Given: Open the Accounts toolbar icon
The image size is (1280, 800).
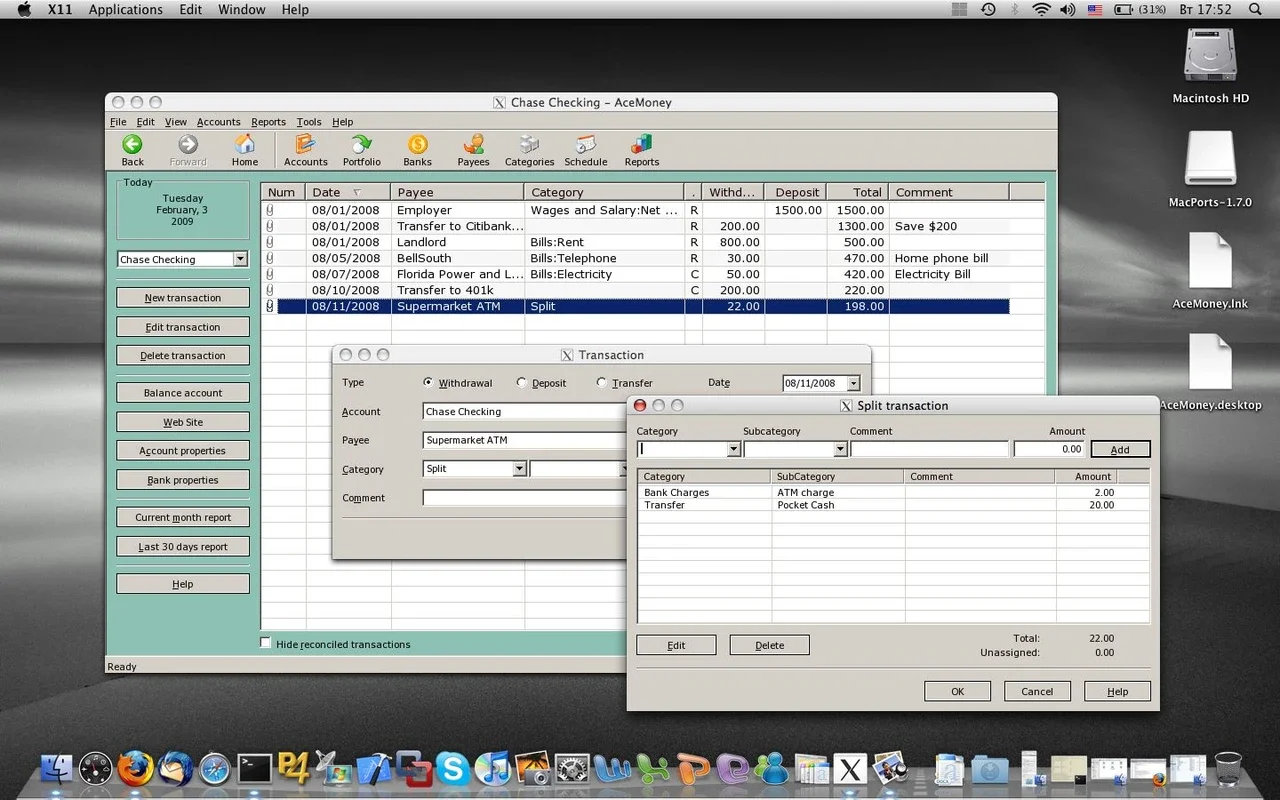Looking at the screenshot, I should 306,150.
